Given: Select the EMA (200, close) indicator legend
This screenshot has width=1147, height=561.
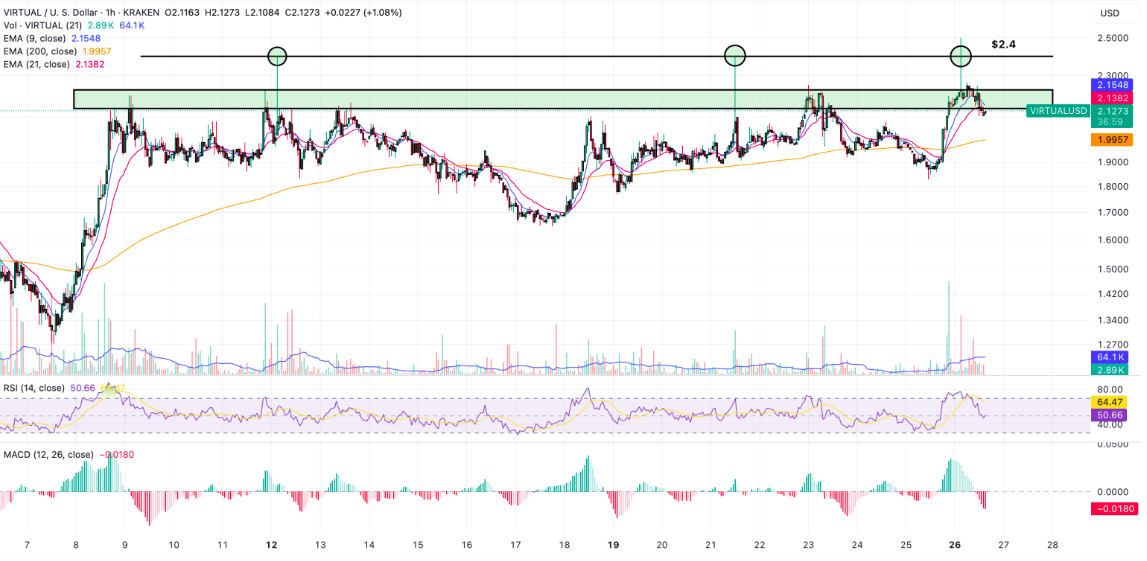Looking at the screenshot, I should (x=38, y=51).
